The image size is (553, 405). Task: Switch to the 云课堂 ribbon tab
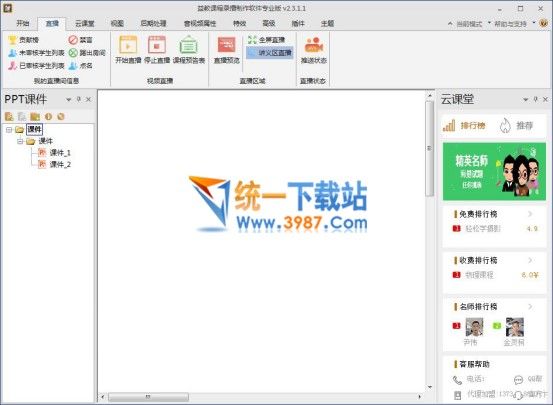(85, 24)
